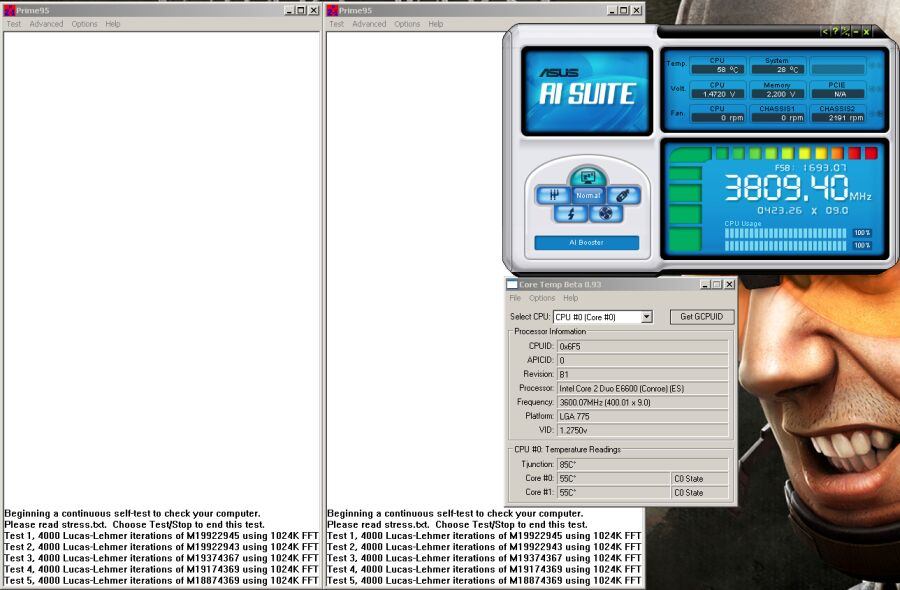Click the Core #1 temperature 55C

613,492
